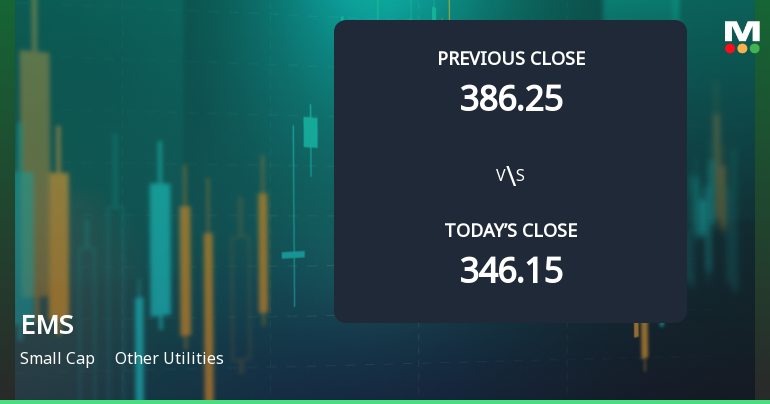Click the TODAY'S CLOSE label
This screenshot has width=770, height=404.
pos(511,230)
